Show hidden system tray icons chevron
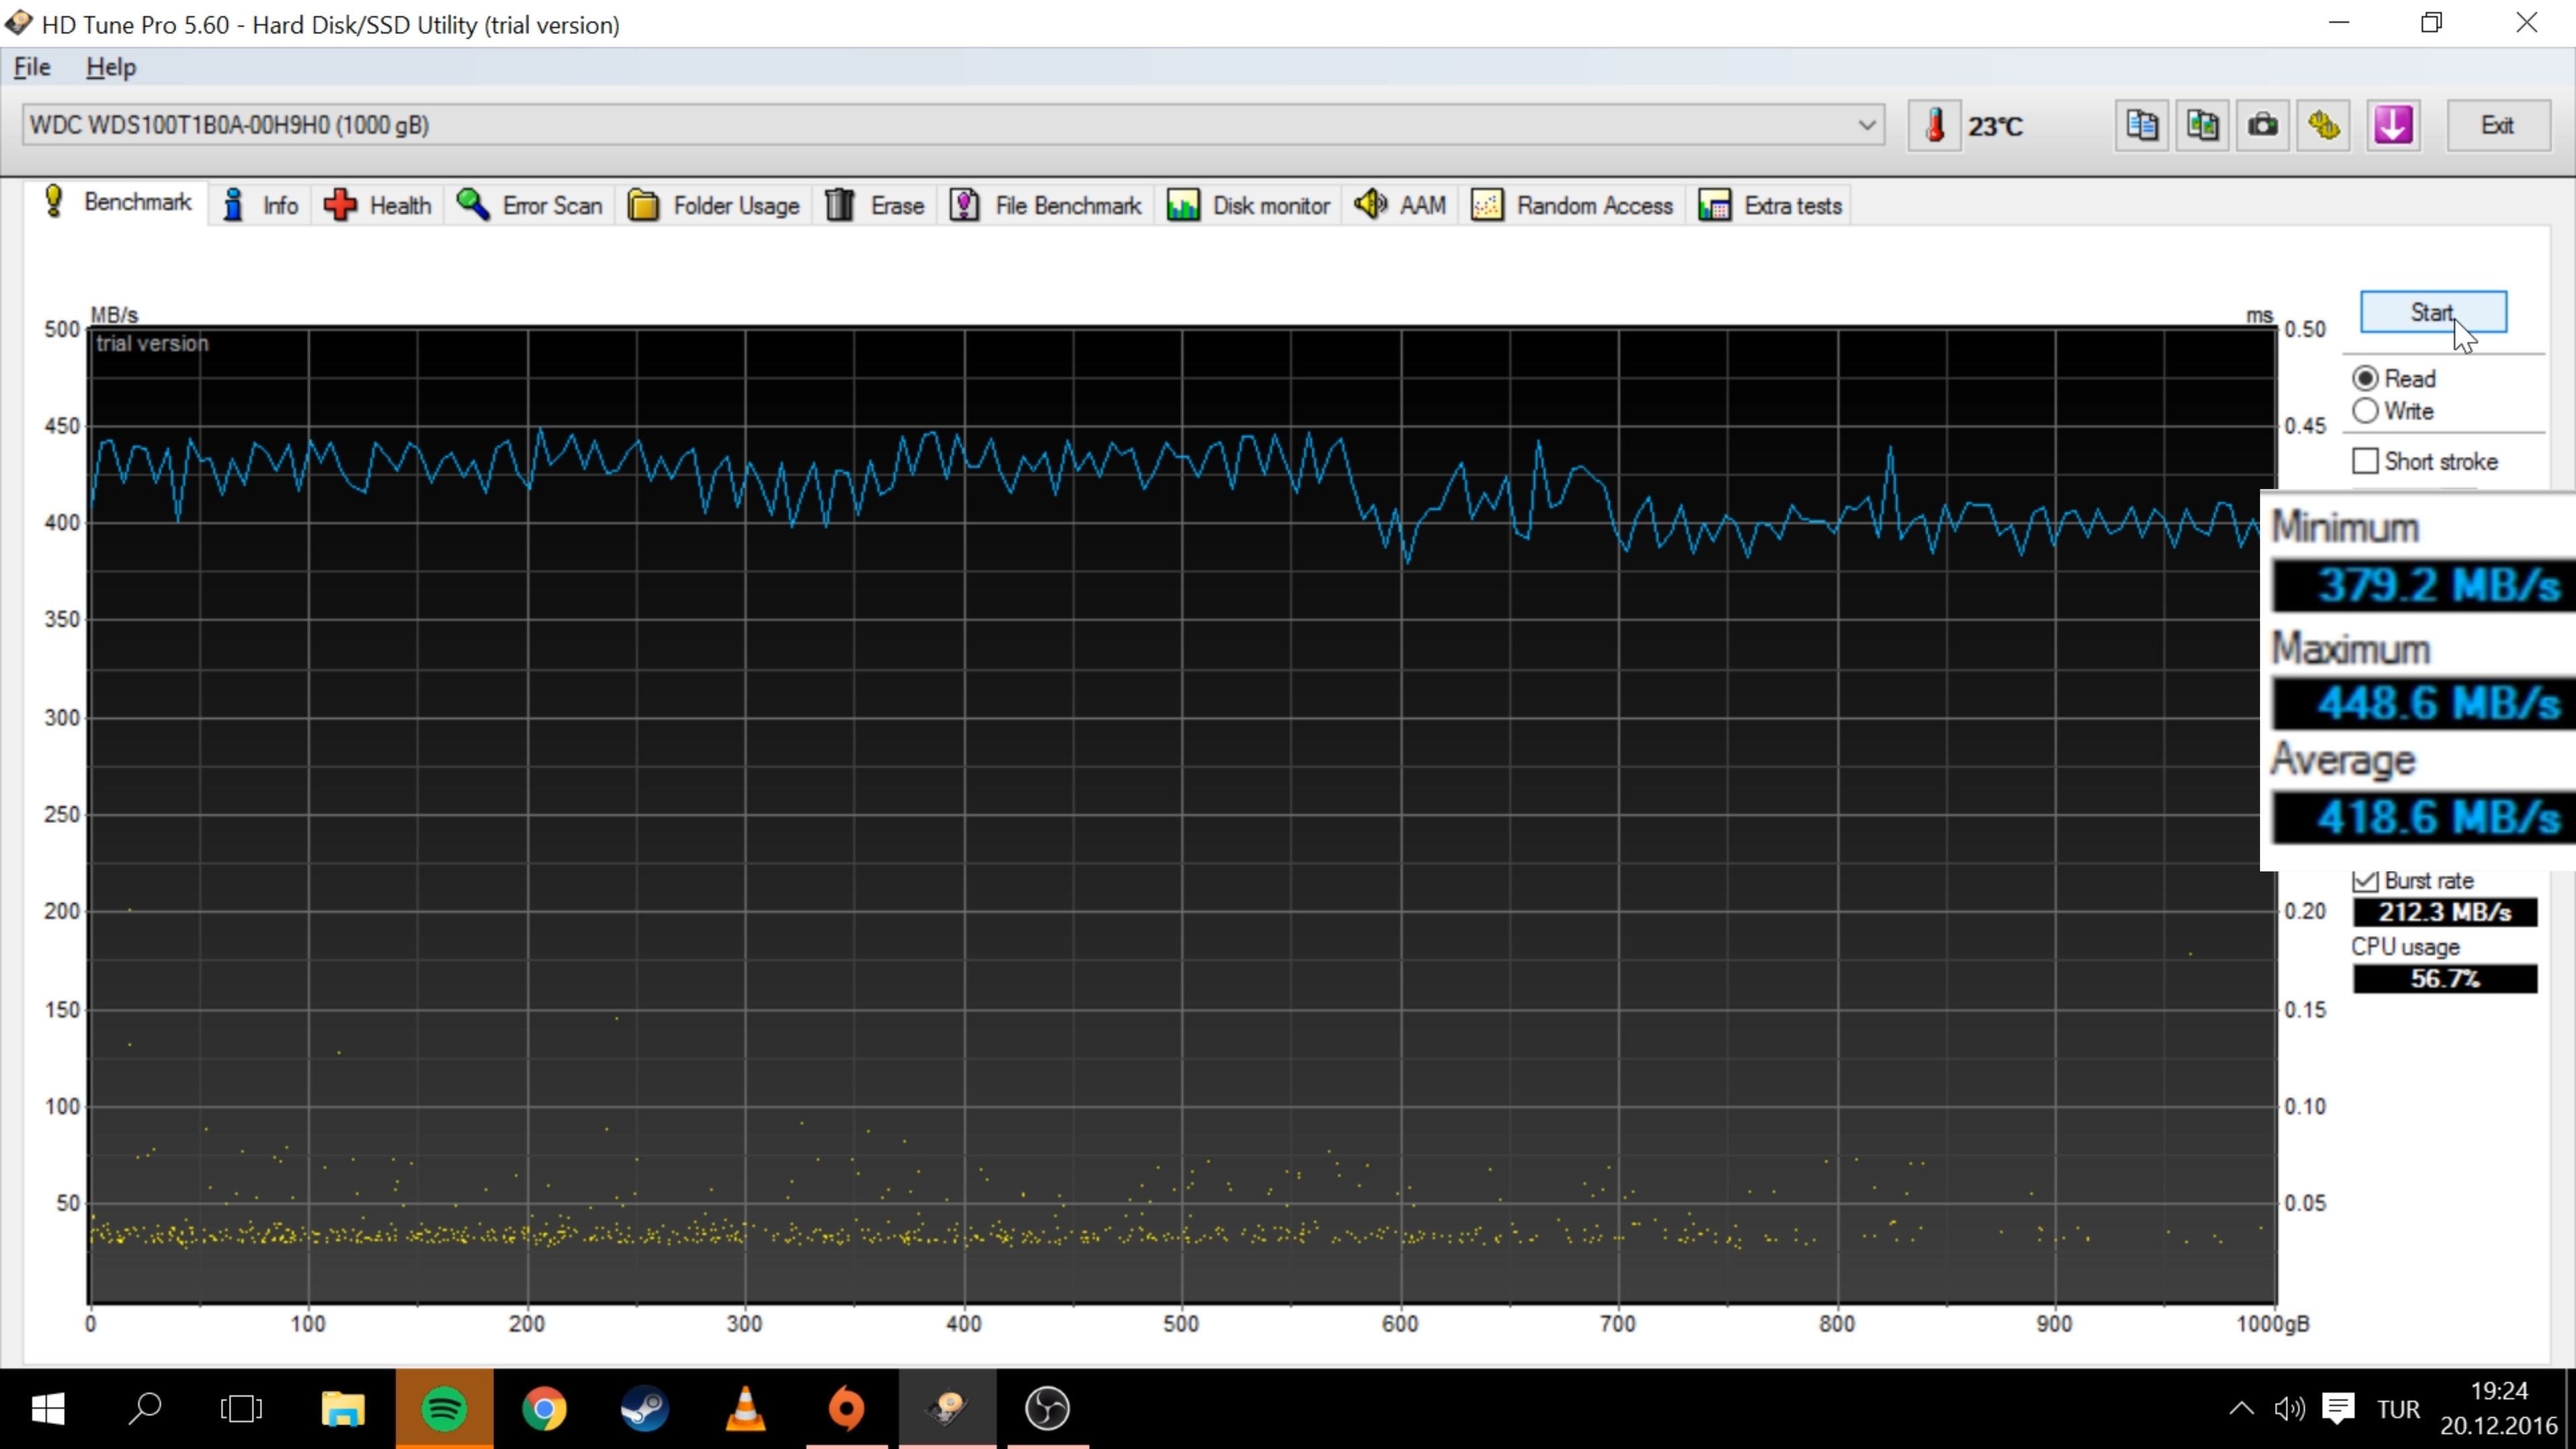 tap(2241, 1409)
